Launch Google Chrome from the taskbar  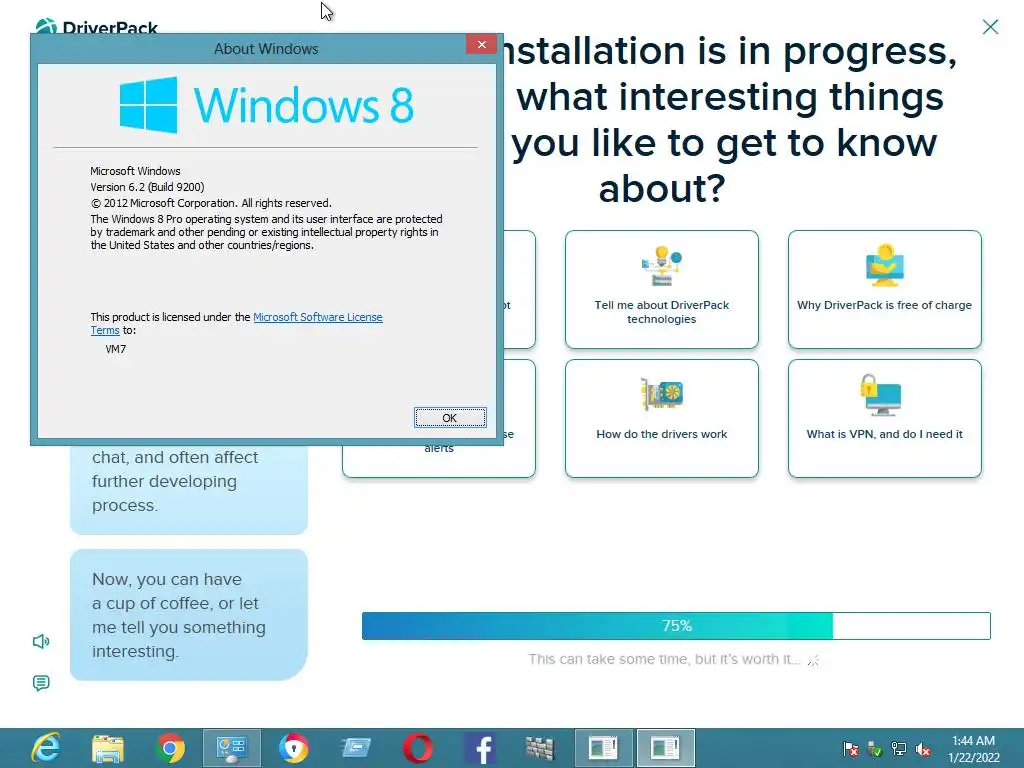pyautogui.click(x=170, y=748)
